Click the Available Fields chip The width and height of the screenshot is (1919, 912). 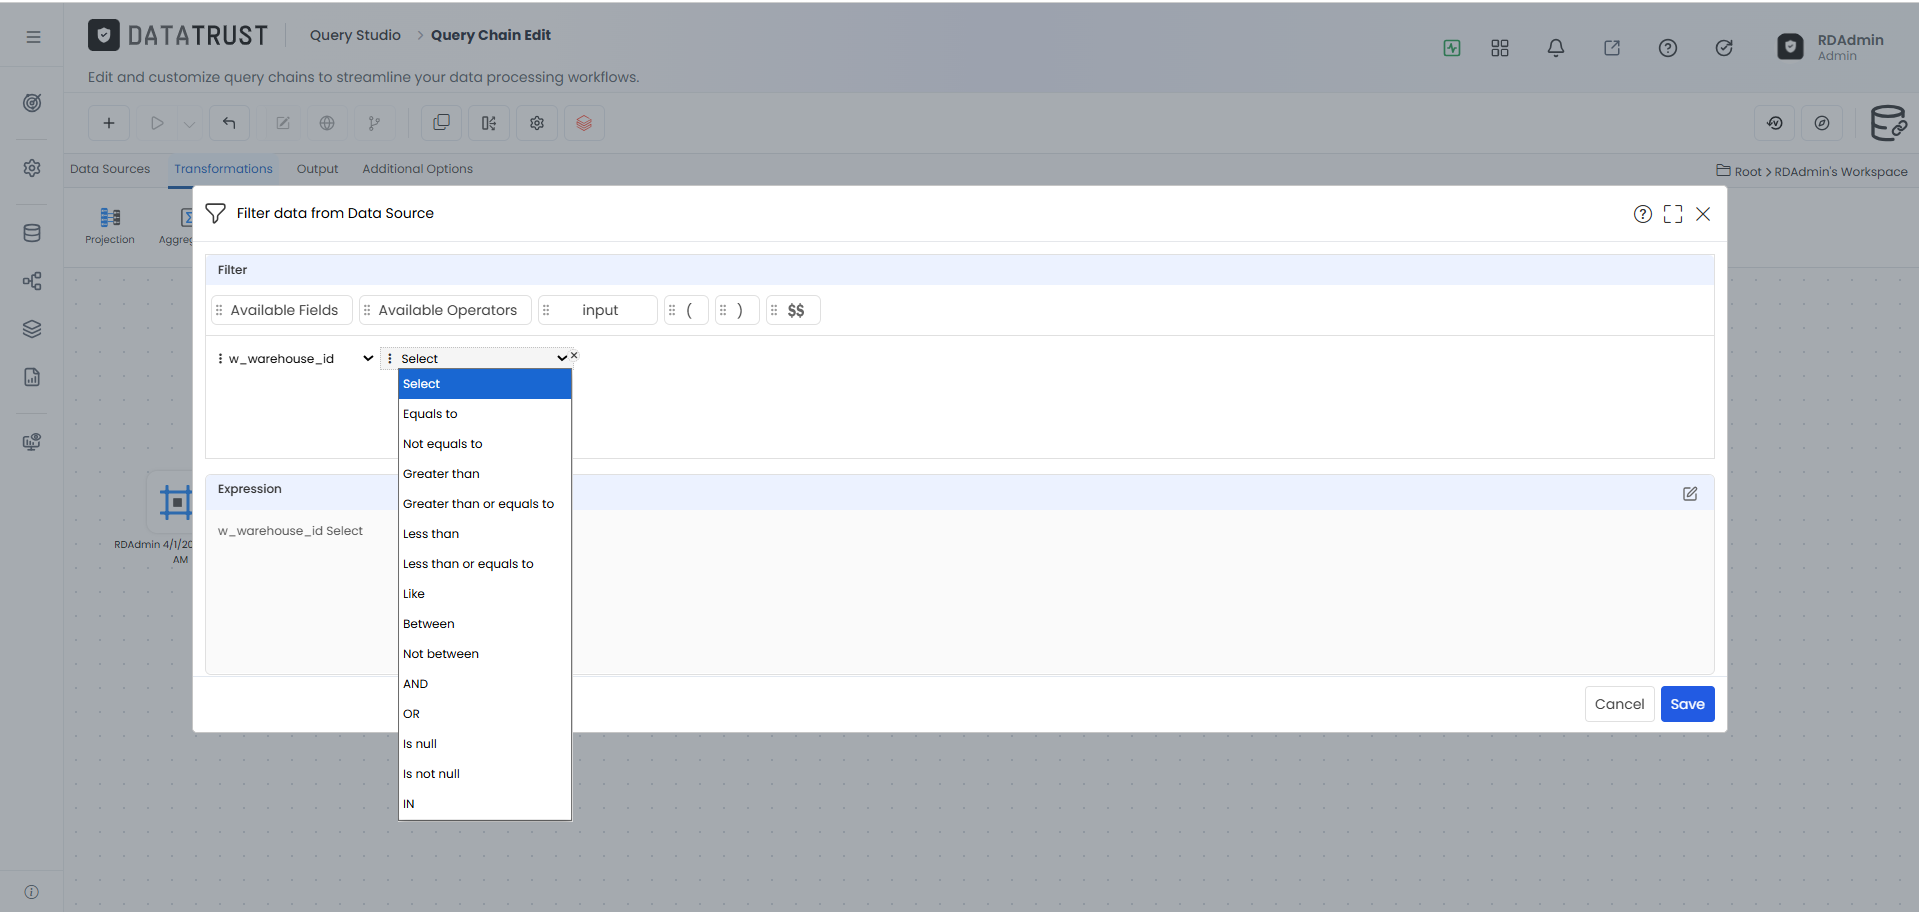click(282, 310)
